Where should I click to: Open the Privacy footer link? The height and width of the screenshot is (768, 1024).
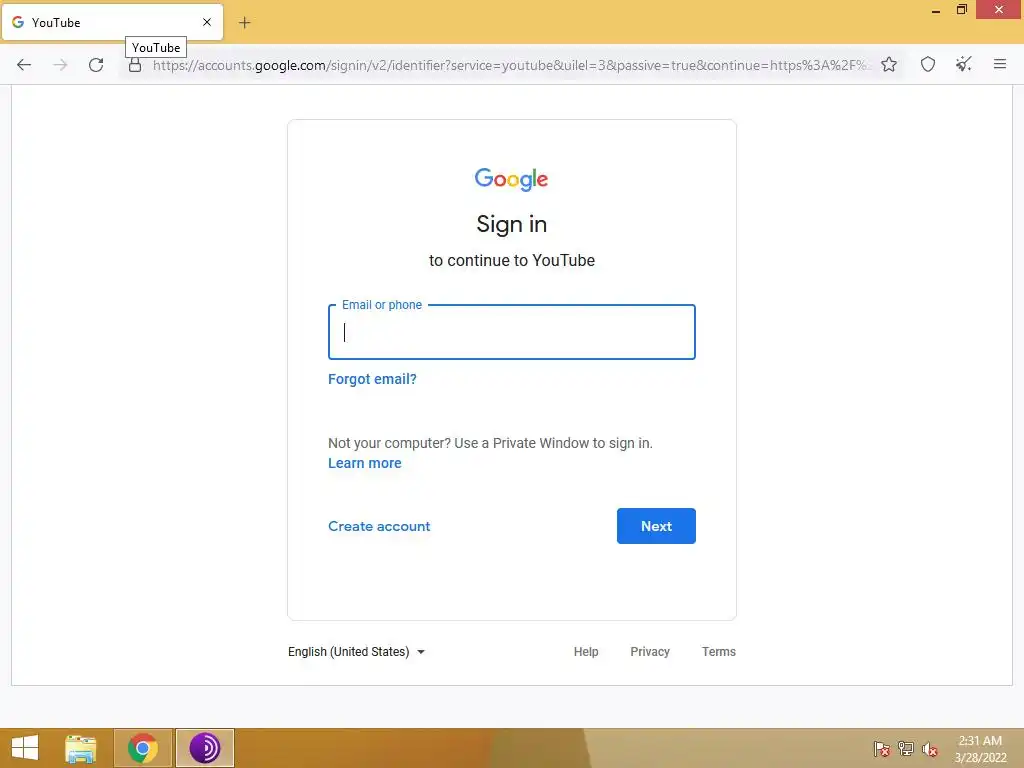click(x=650, y=652)
